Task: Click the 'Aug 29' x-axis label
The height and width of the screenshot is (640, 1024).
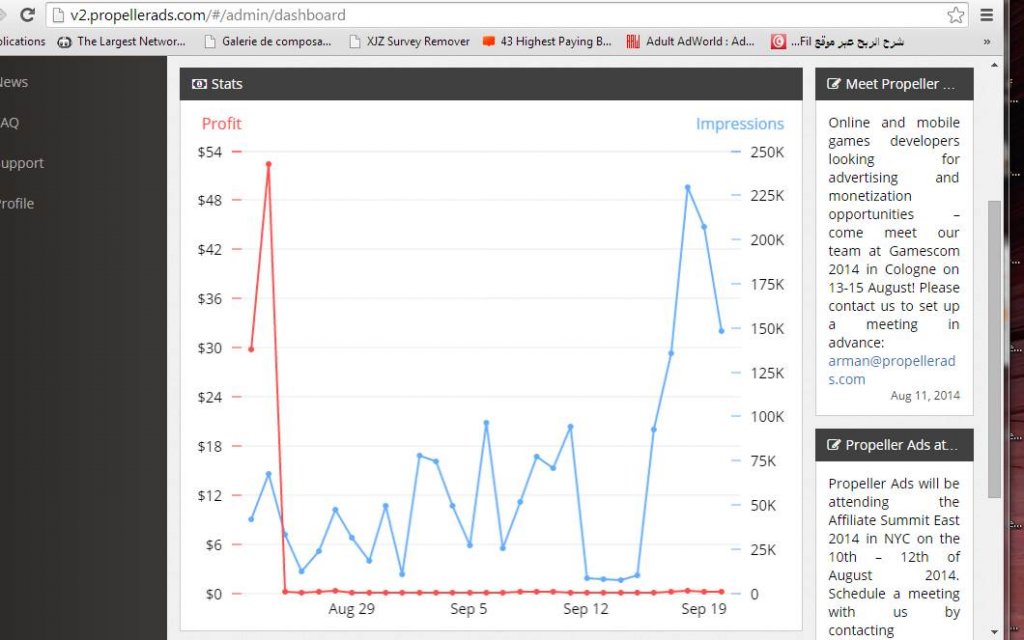Action: pos(351,609)
